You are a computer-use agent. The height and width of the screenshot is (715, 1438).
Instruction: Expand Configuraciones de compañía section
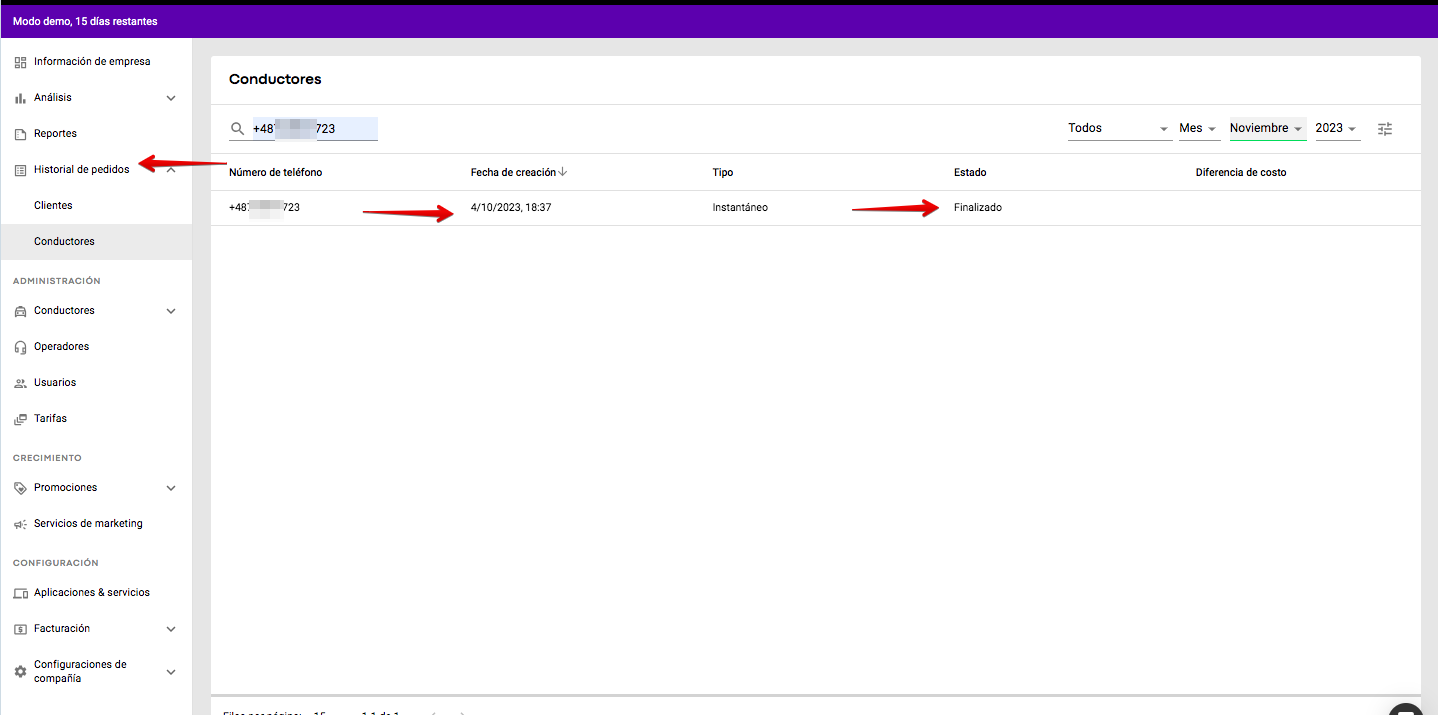pos(171,672)
